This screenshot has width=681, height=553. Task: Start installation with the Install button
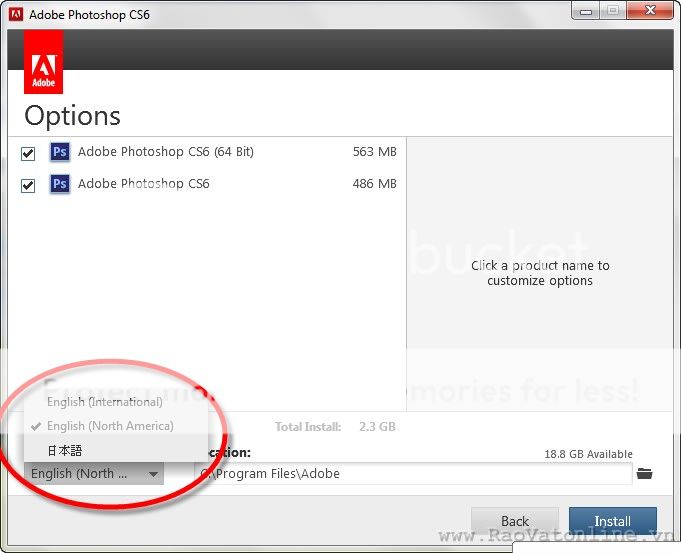coord(612,521)
